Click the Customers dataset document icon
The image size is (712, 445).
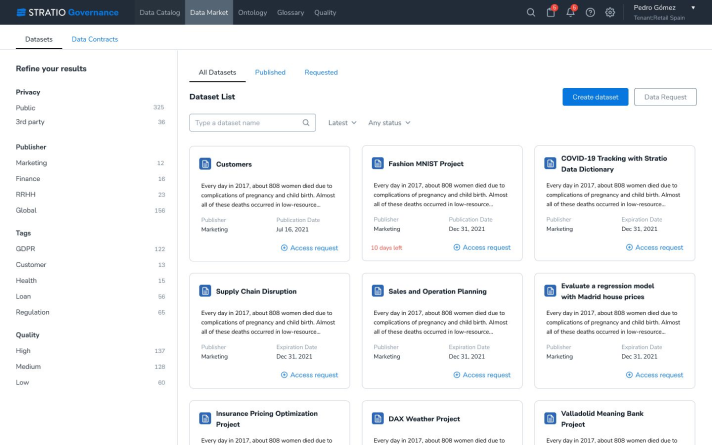[205, 164]
